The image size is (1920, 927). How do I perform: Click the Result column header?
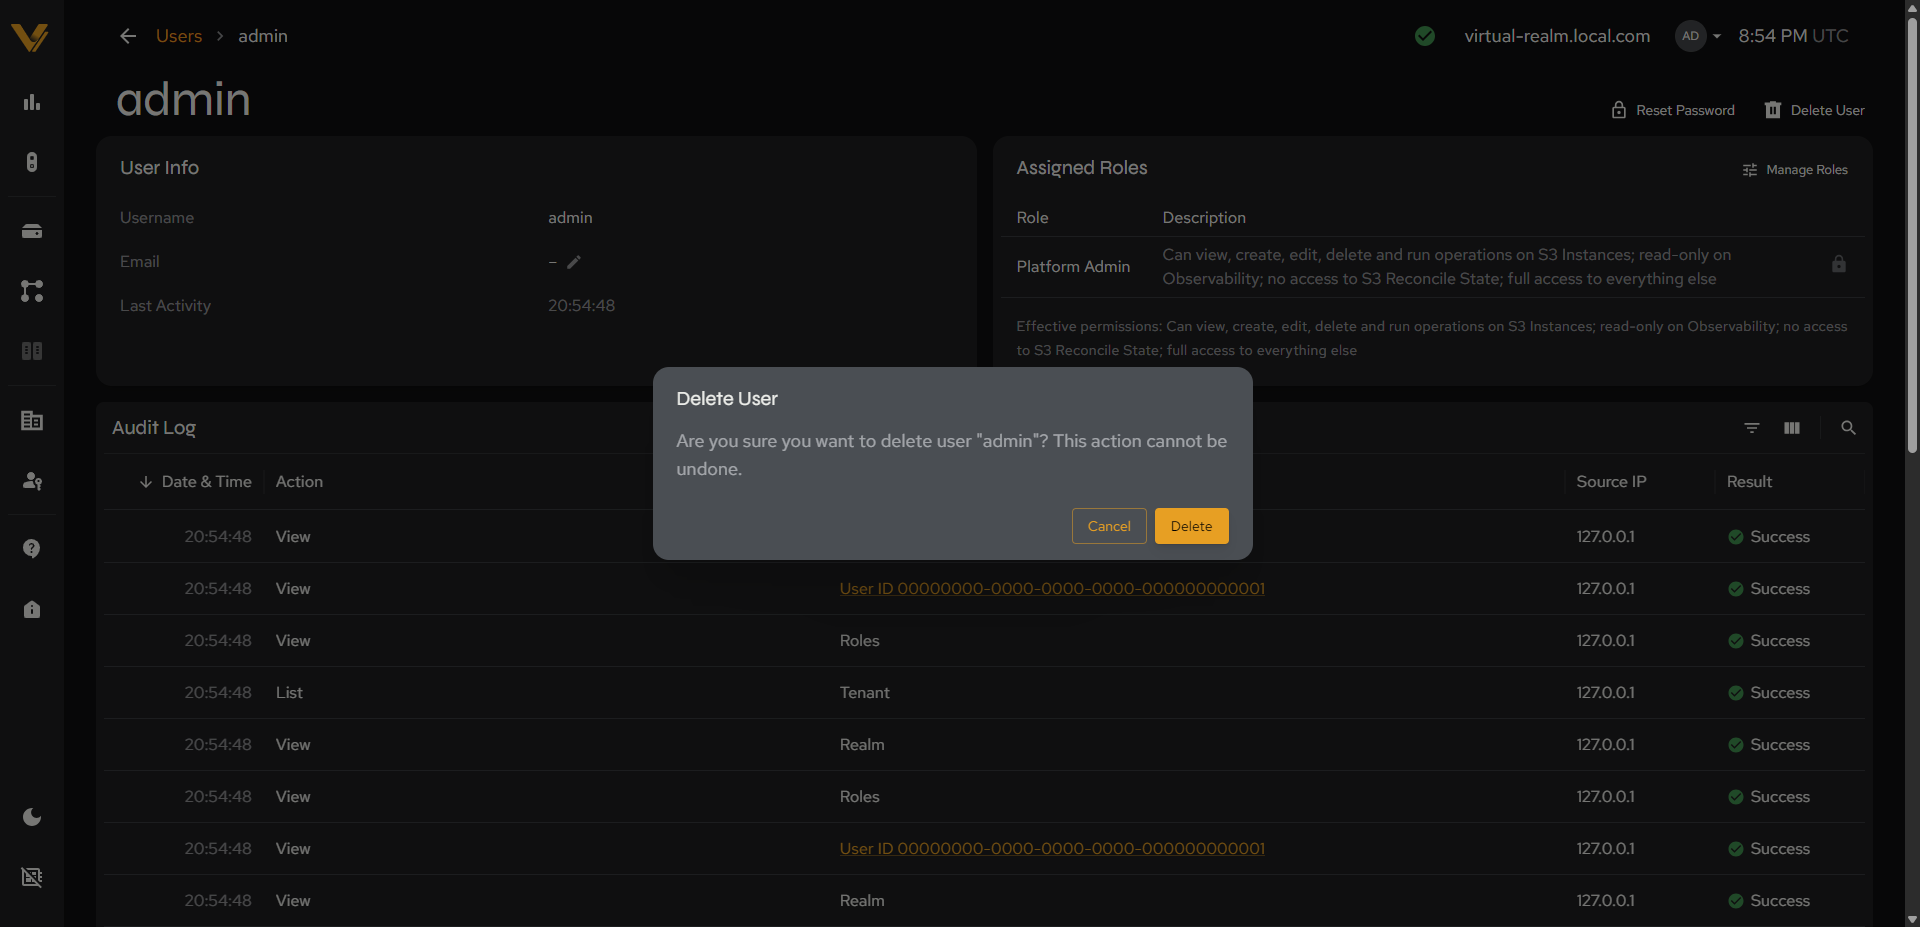coord(1749,482)
